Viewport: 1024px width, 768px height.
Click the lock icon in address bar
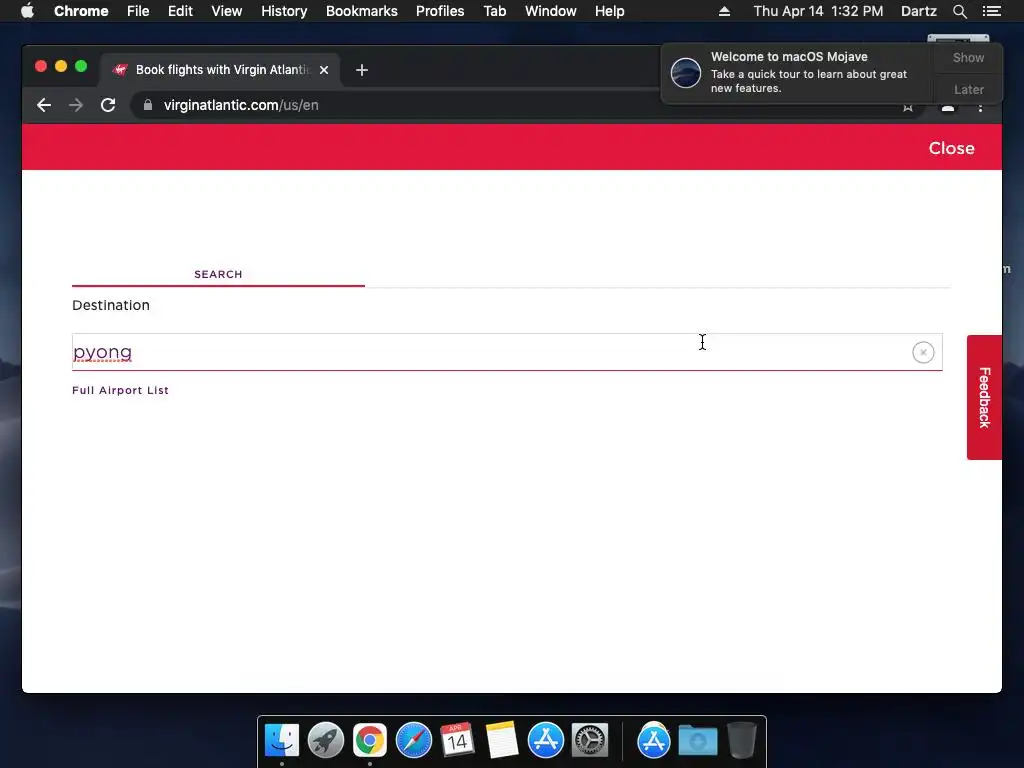(x=148, y=105)
